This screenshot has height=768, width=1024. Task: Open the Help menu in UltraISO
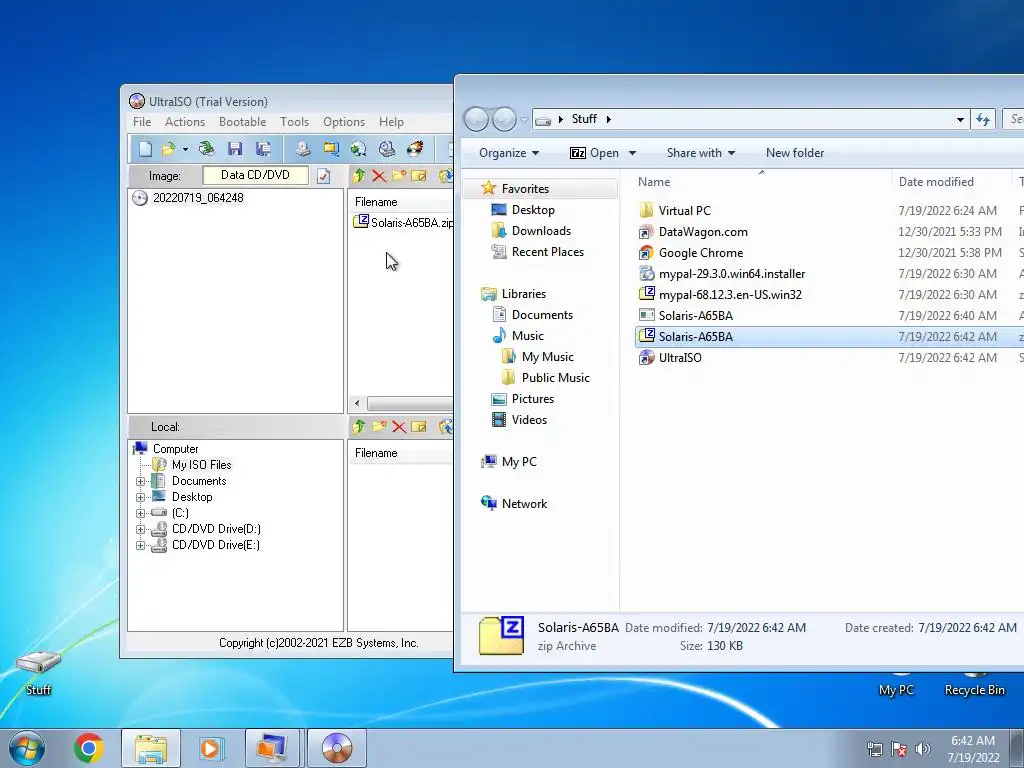391,122
